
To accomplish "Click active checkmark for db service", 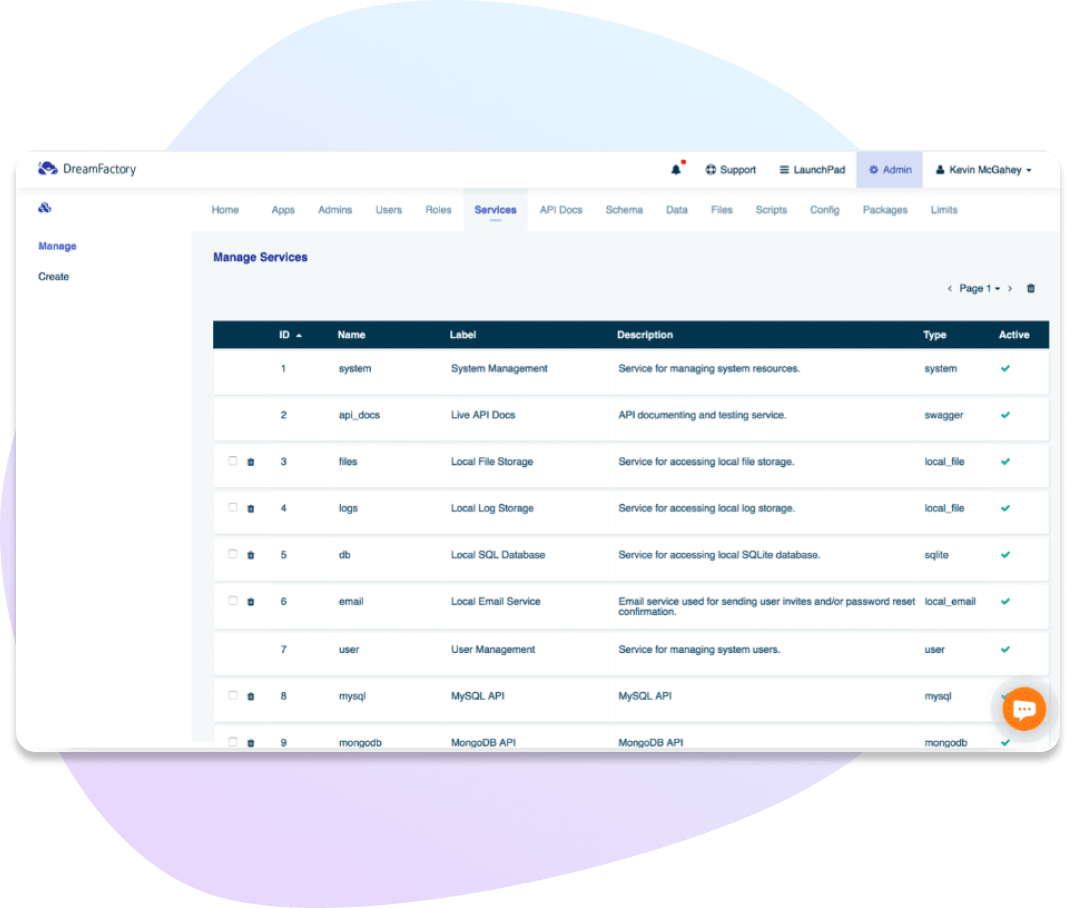I will coord(1005,555).
